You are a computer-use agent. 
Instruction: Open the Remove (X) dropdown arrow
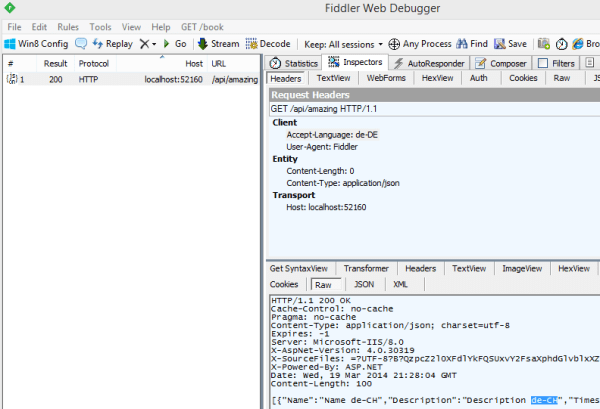click(x=155, y=44)
